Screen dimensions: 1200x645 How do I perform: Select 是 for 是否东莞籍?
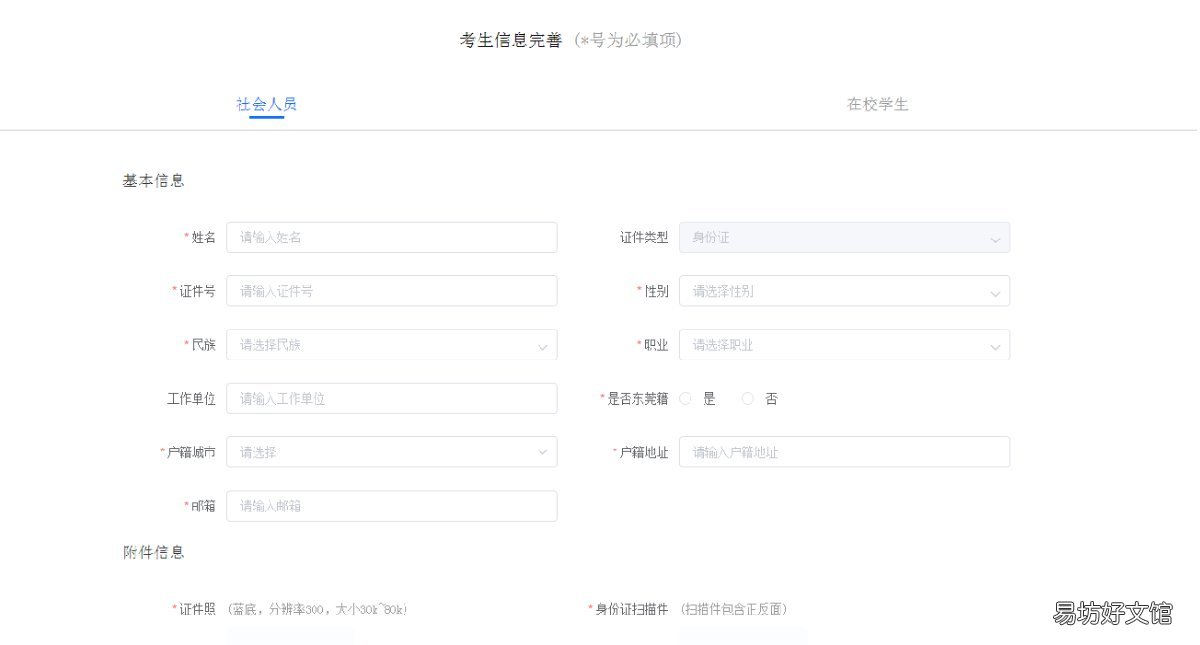tap(686, 398)
